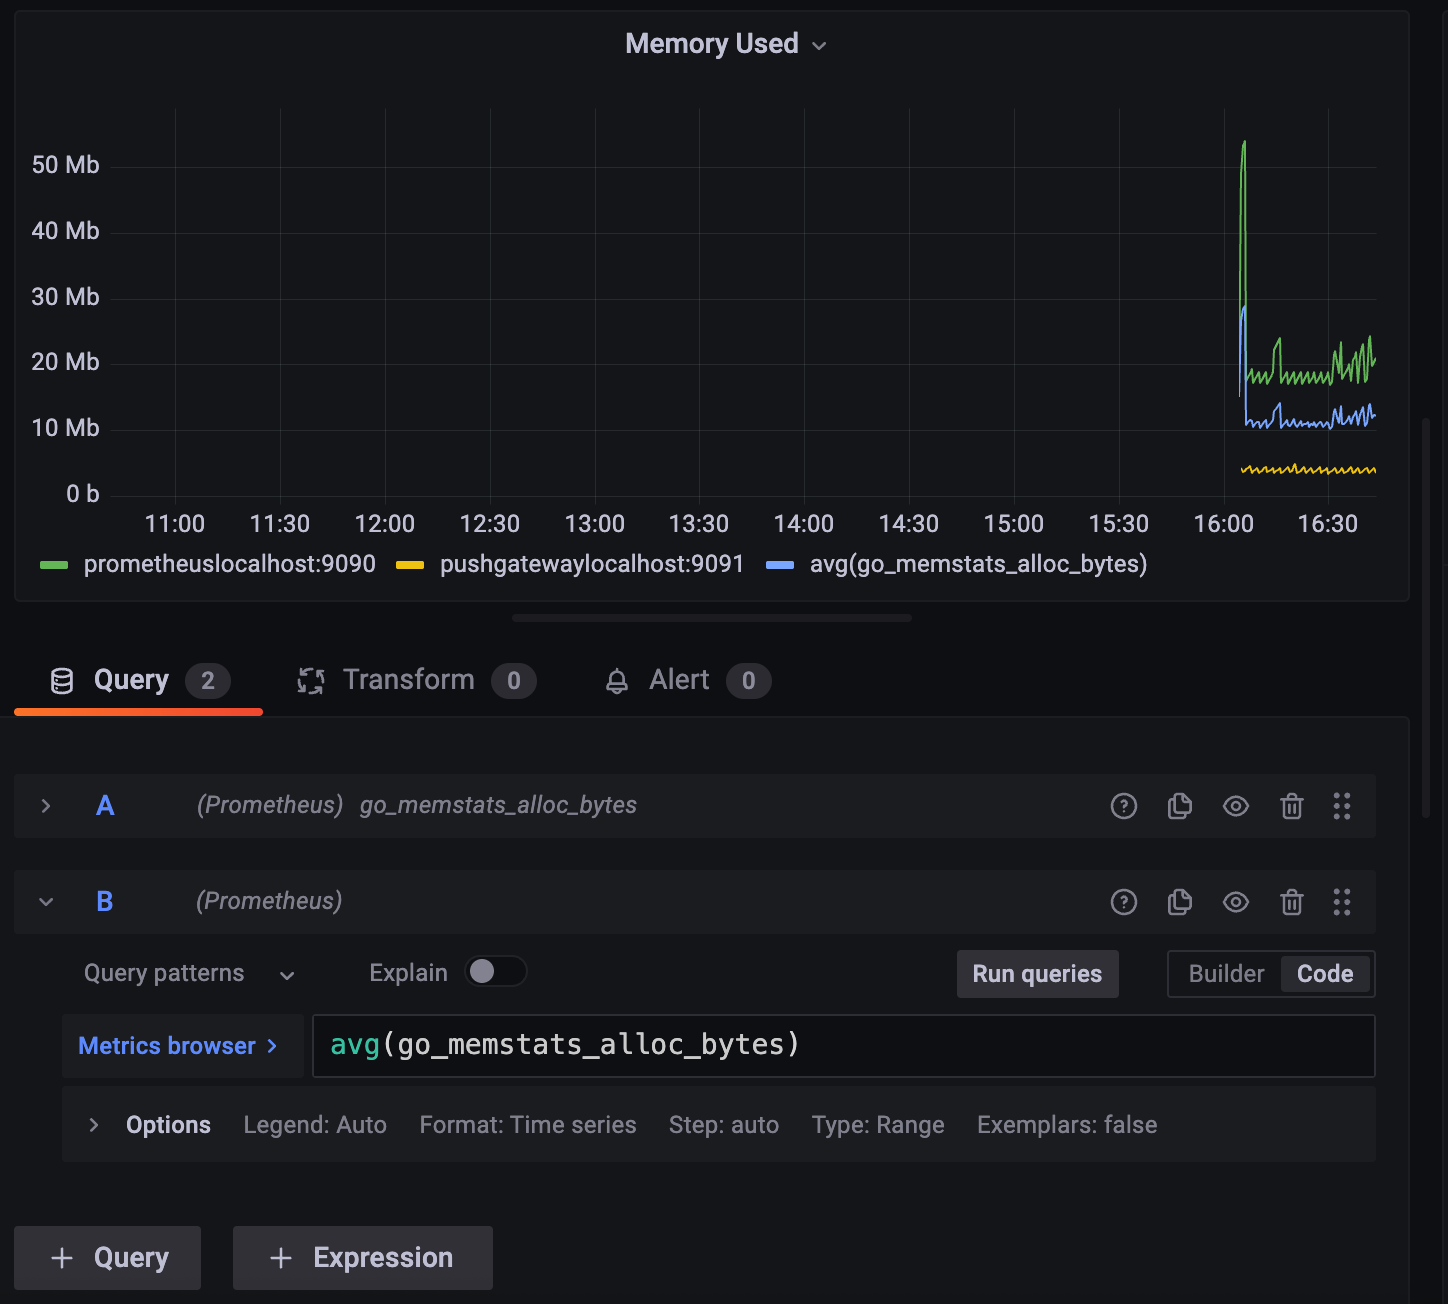Screen dimensions: 1448x1304
Task: Run queries
Action: pos(1037,974)
